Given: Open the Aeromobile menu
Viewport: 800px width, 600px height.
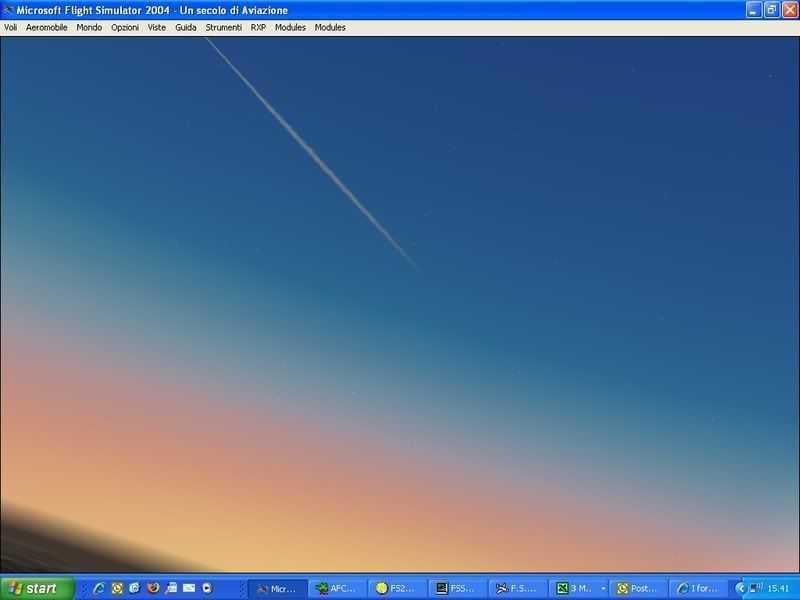Looking at the screenshot, I should [46, 28].
